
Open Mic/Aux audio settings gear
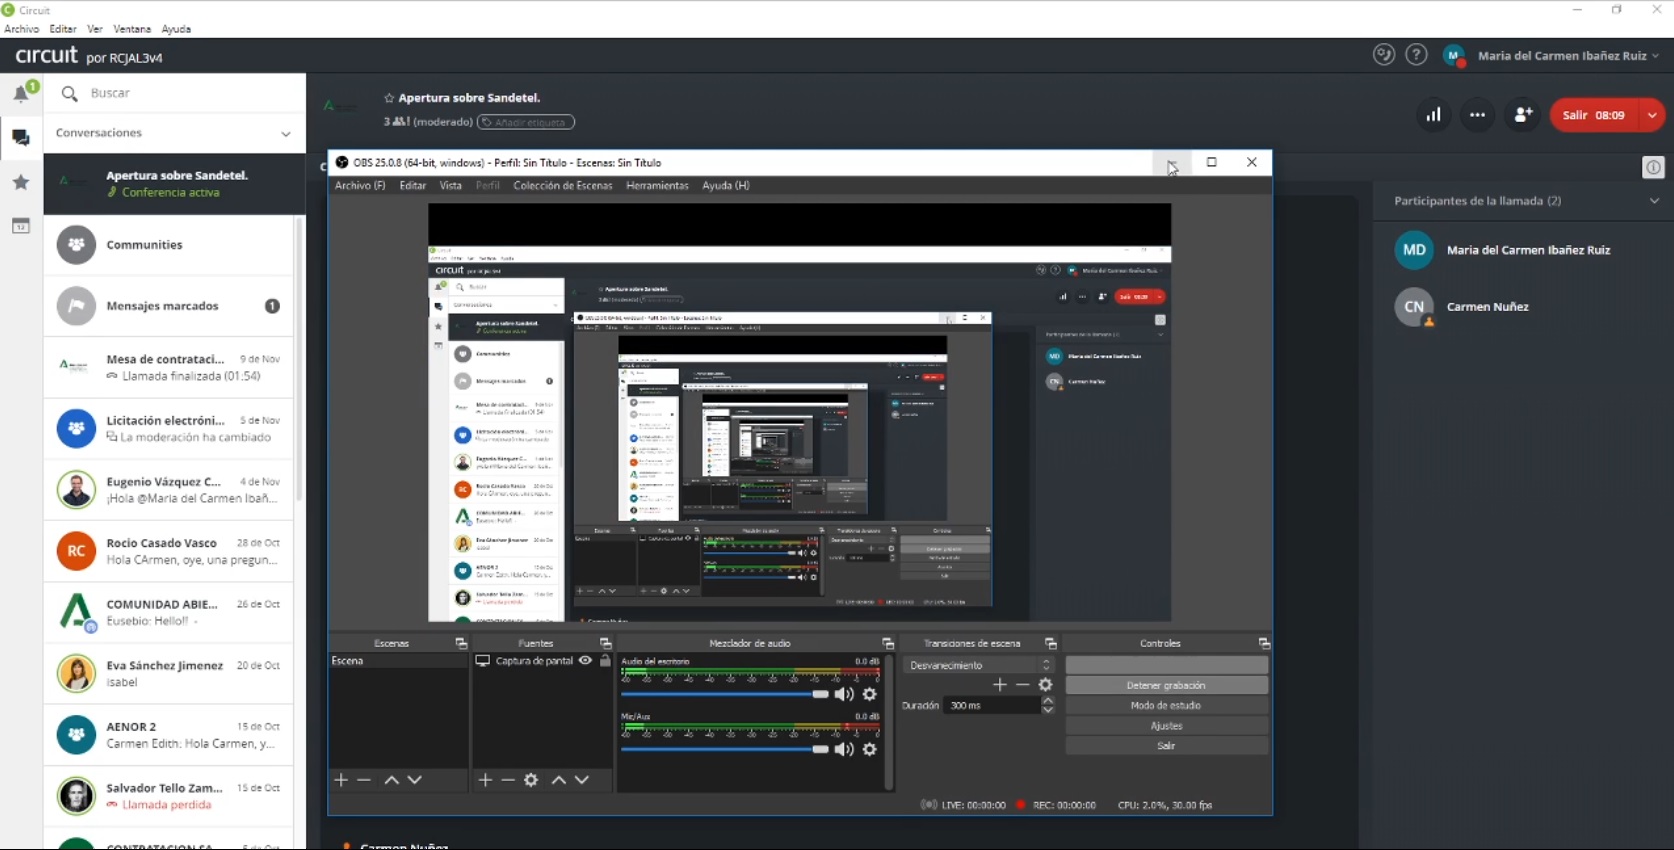tap(870, 749)
